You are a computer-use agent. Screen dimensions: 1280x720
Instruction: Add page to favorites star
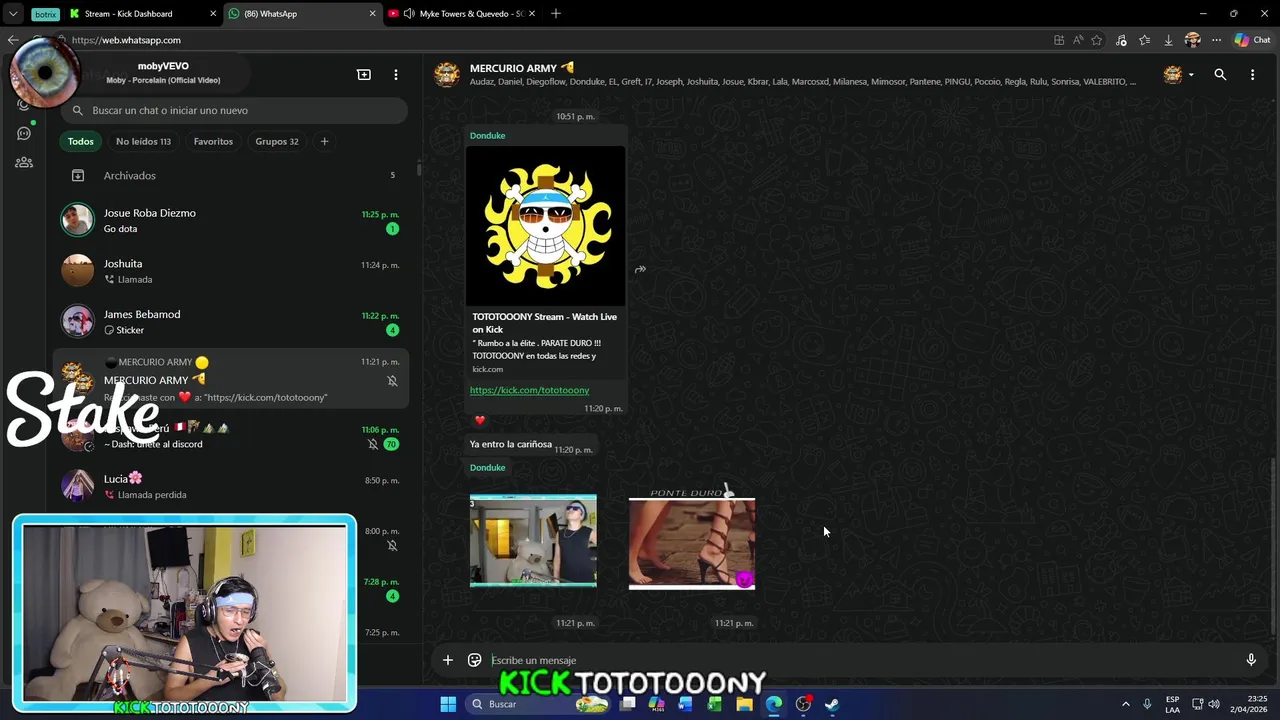pyautogui.click(x=1097, y=40)
